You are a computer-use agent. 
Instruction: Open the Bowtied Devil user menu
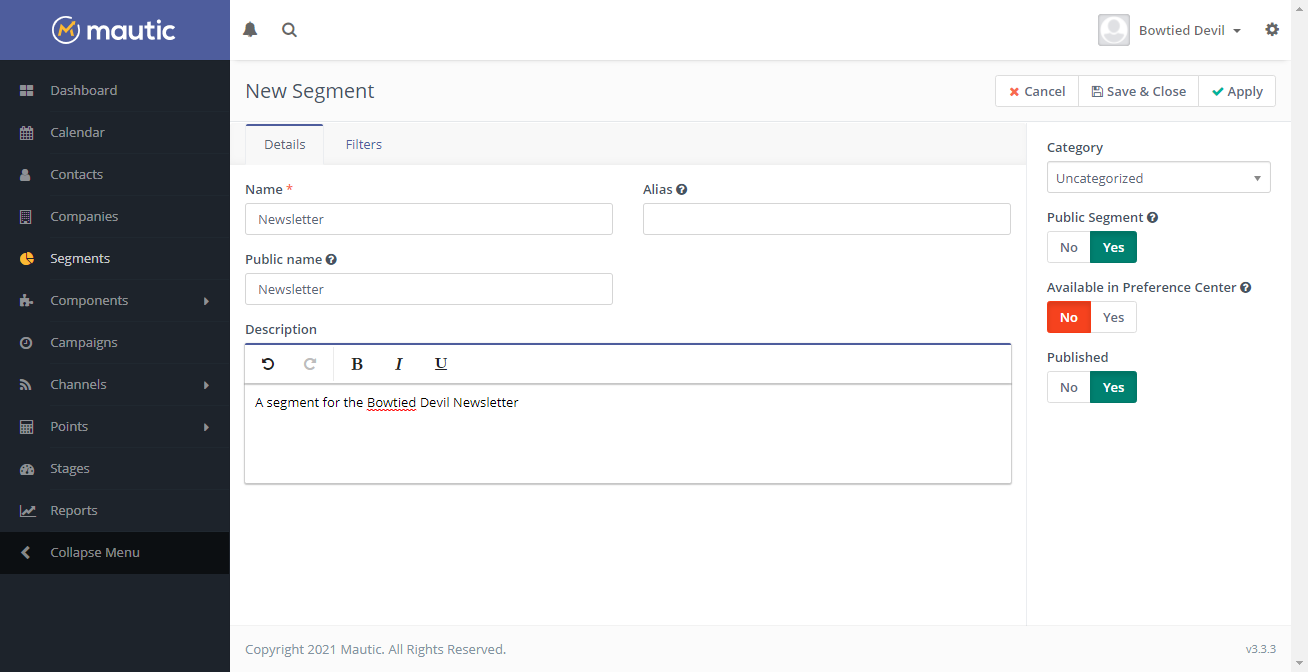[1189, 30]
